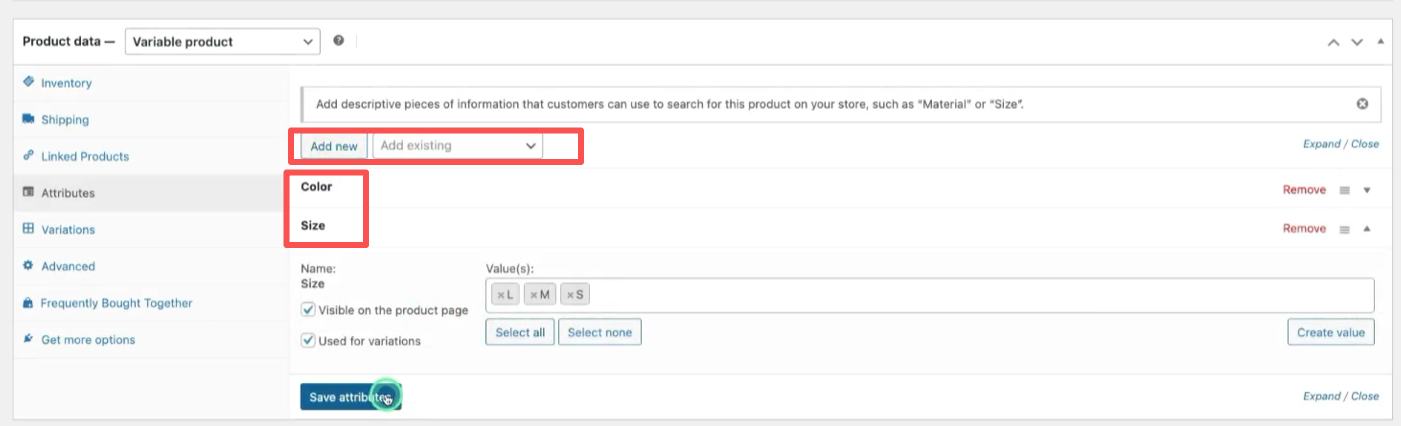Open the Get more options tab
The image size is (1401, 426).
(x=88, y=340)
